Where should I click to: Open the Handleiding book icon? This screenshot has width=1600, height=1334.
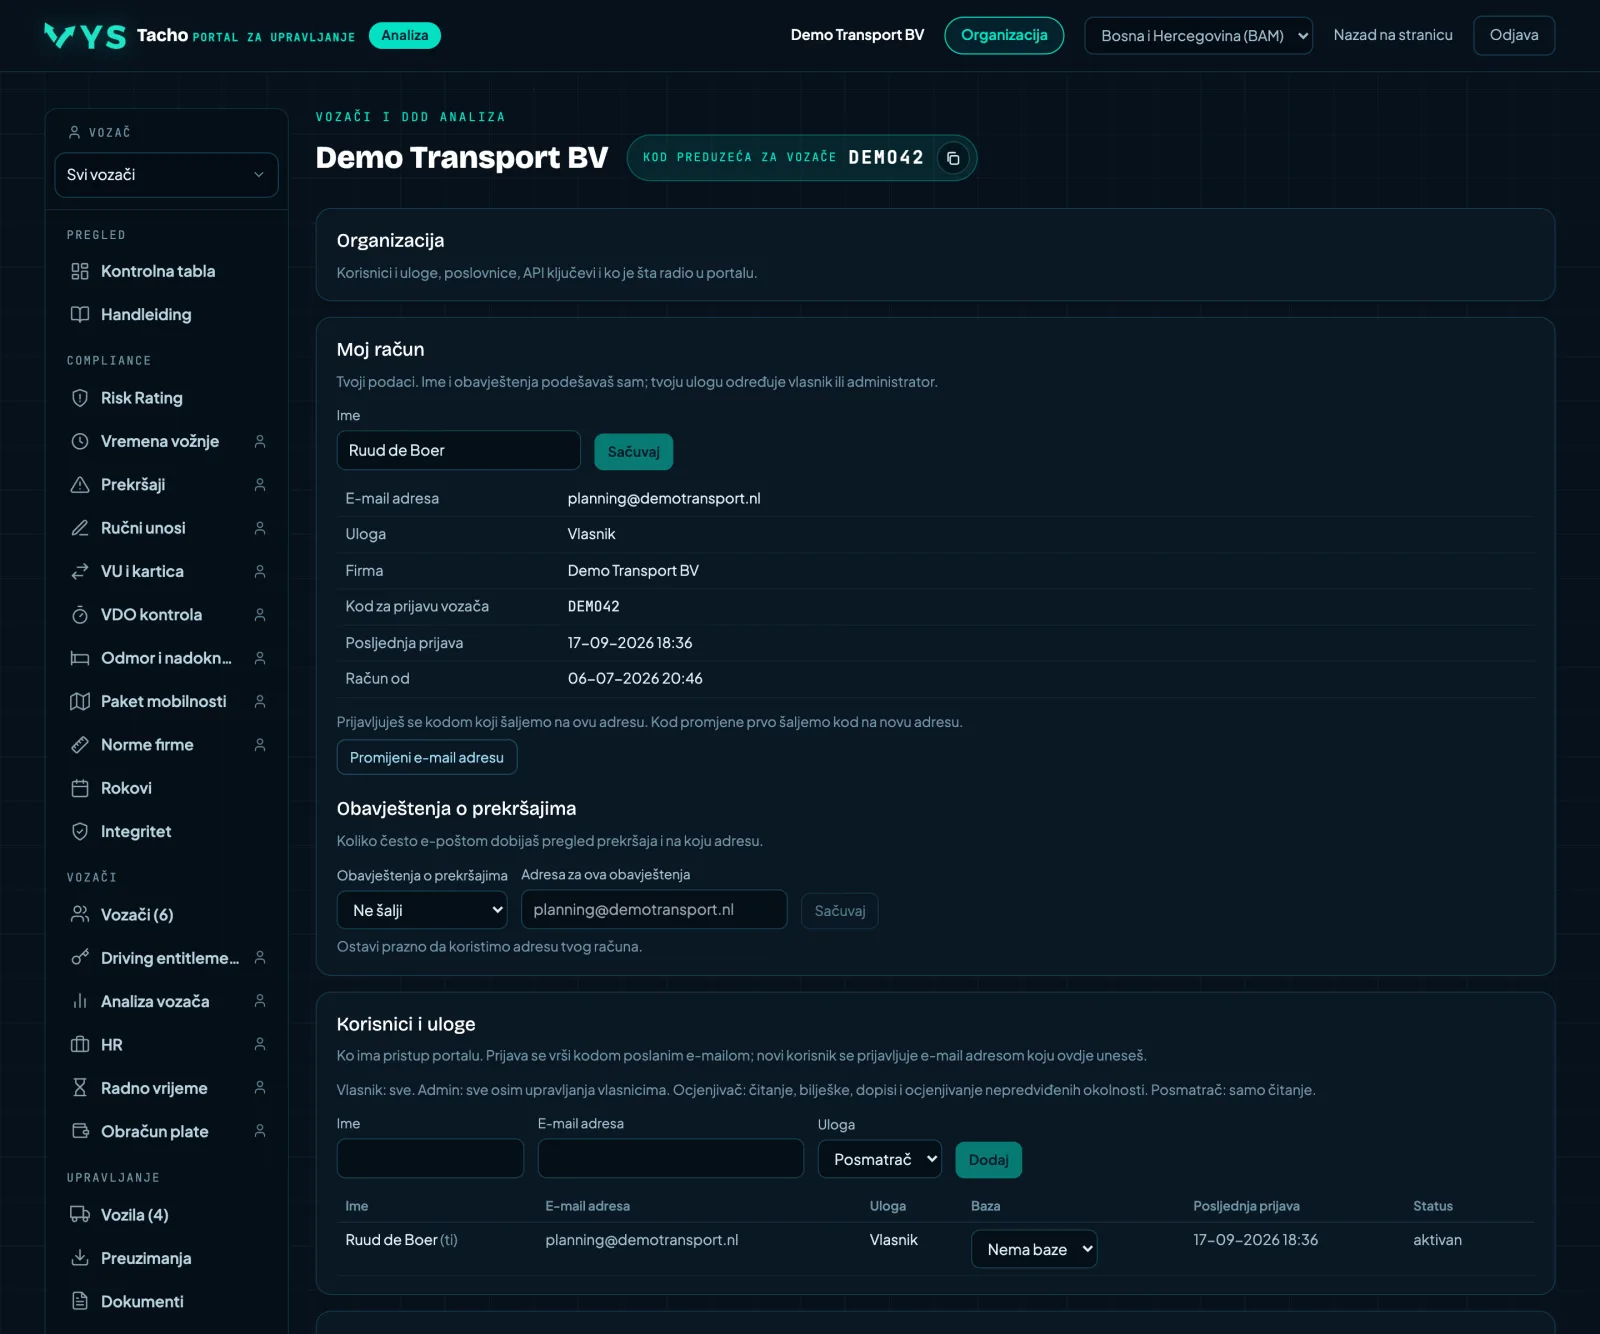point(80,314)
